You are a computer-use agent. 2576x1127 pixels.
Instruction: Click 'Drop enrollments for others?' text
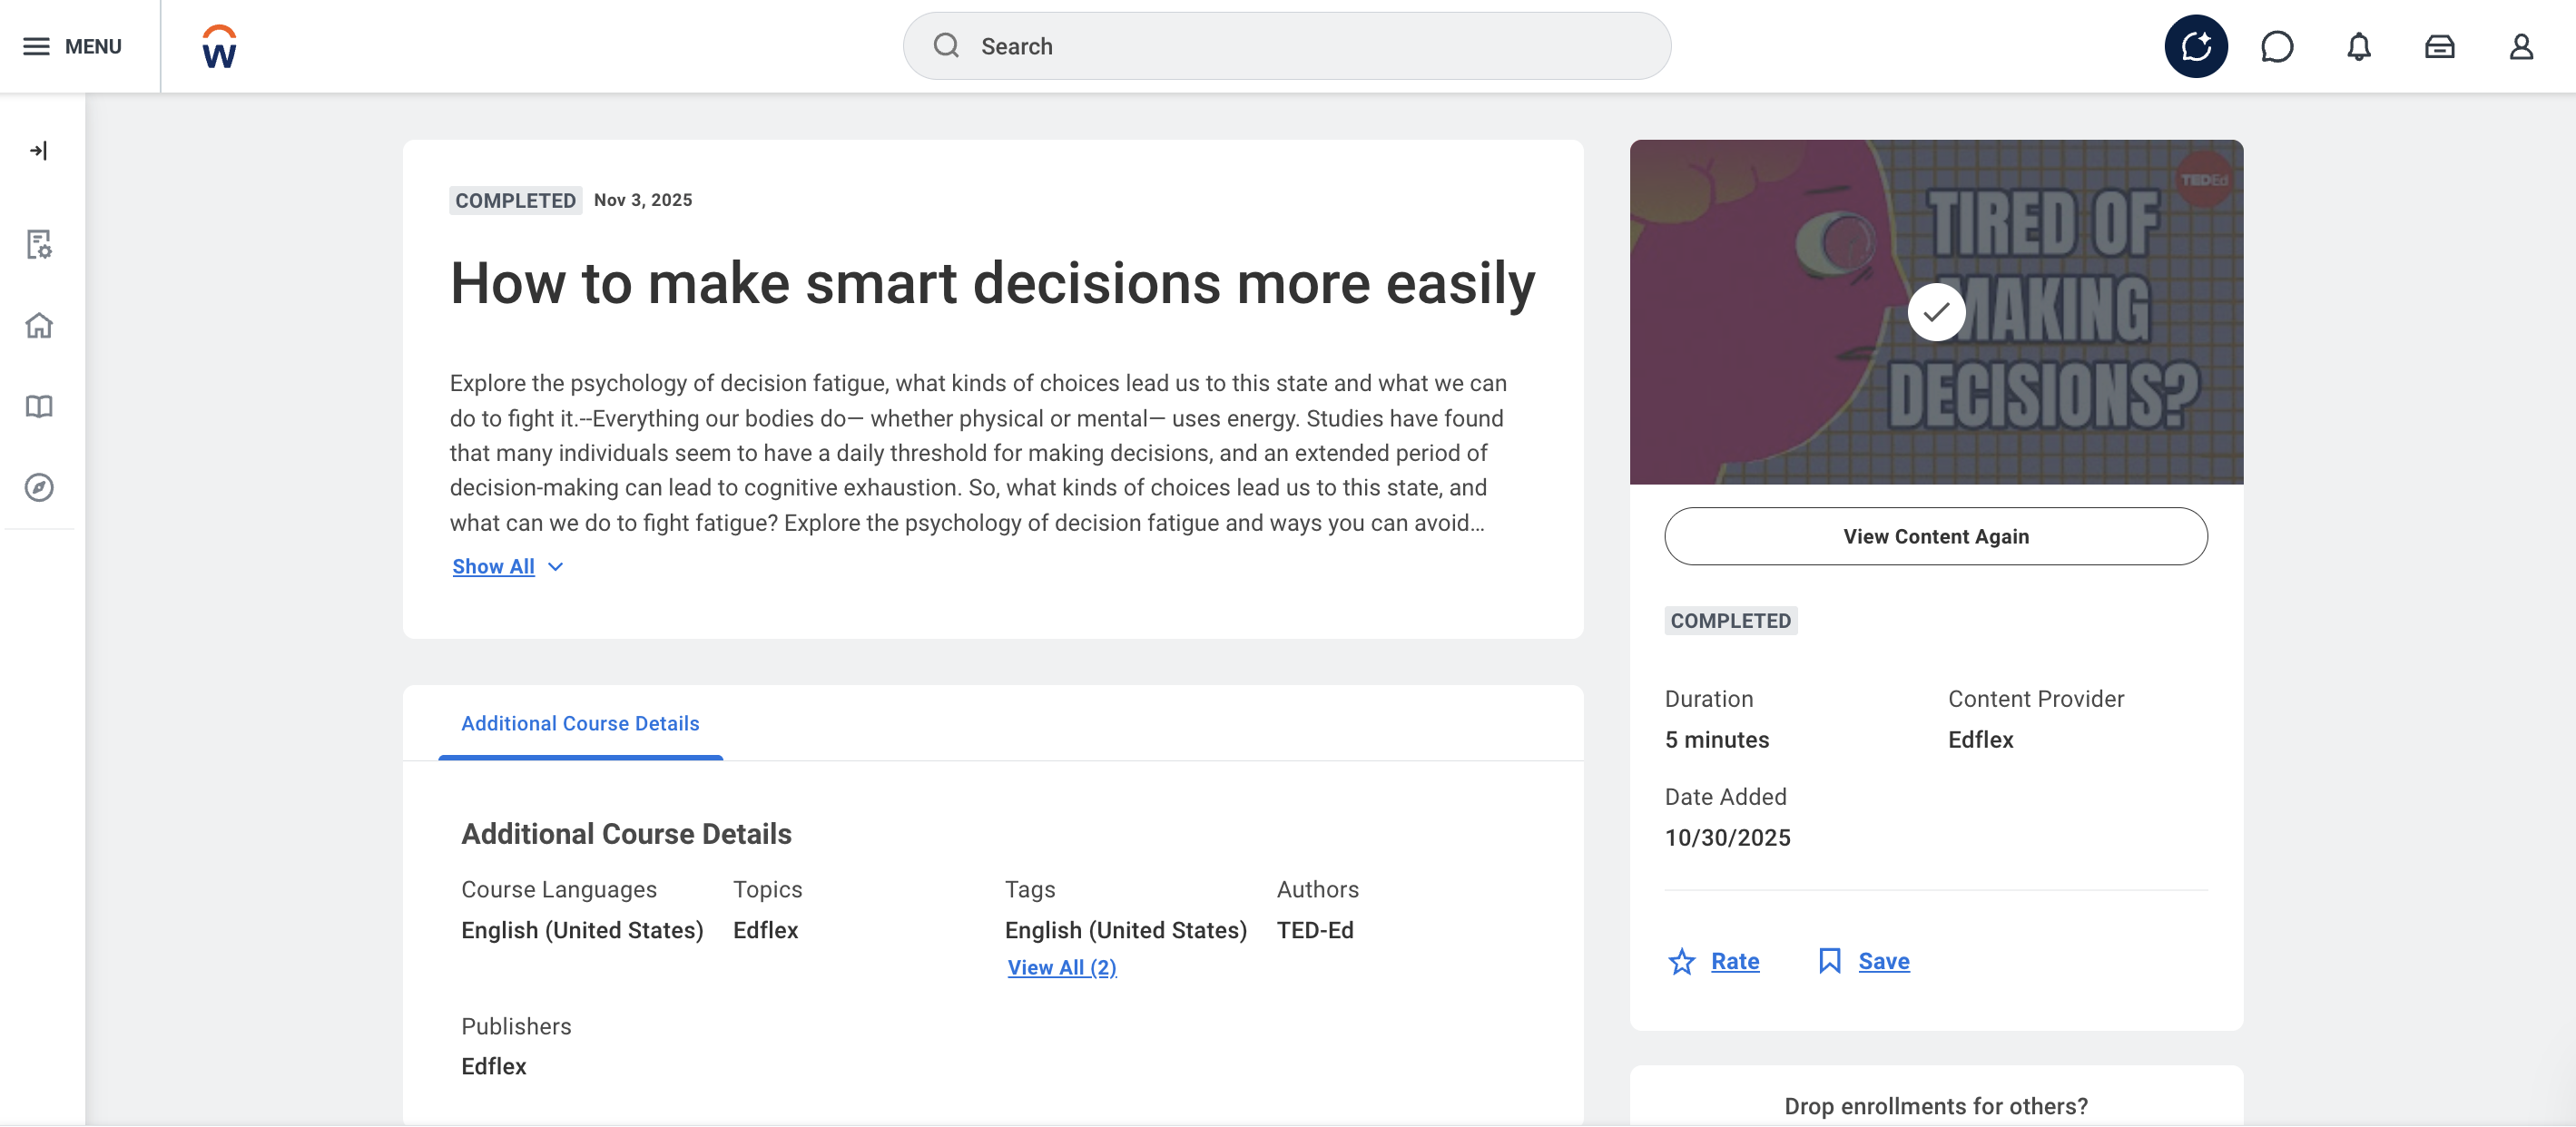(x=1936, y=1107)
